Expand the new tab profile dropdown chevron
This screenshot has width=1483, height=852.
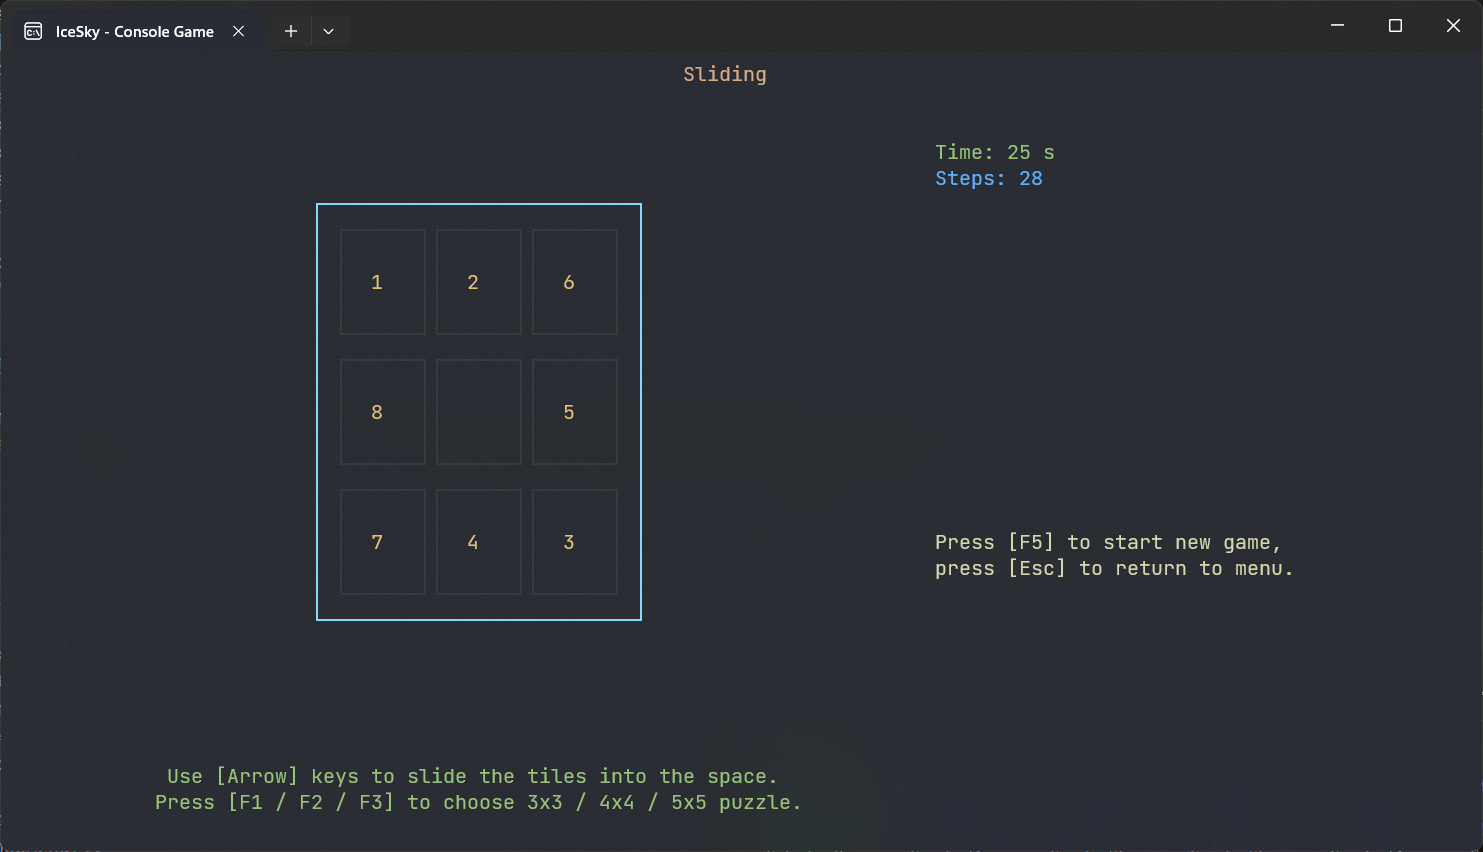coord(328,31)
